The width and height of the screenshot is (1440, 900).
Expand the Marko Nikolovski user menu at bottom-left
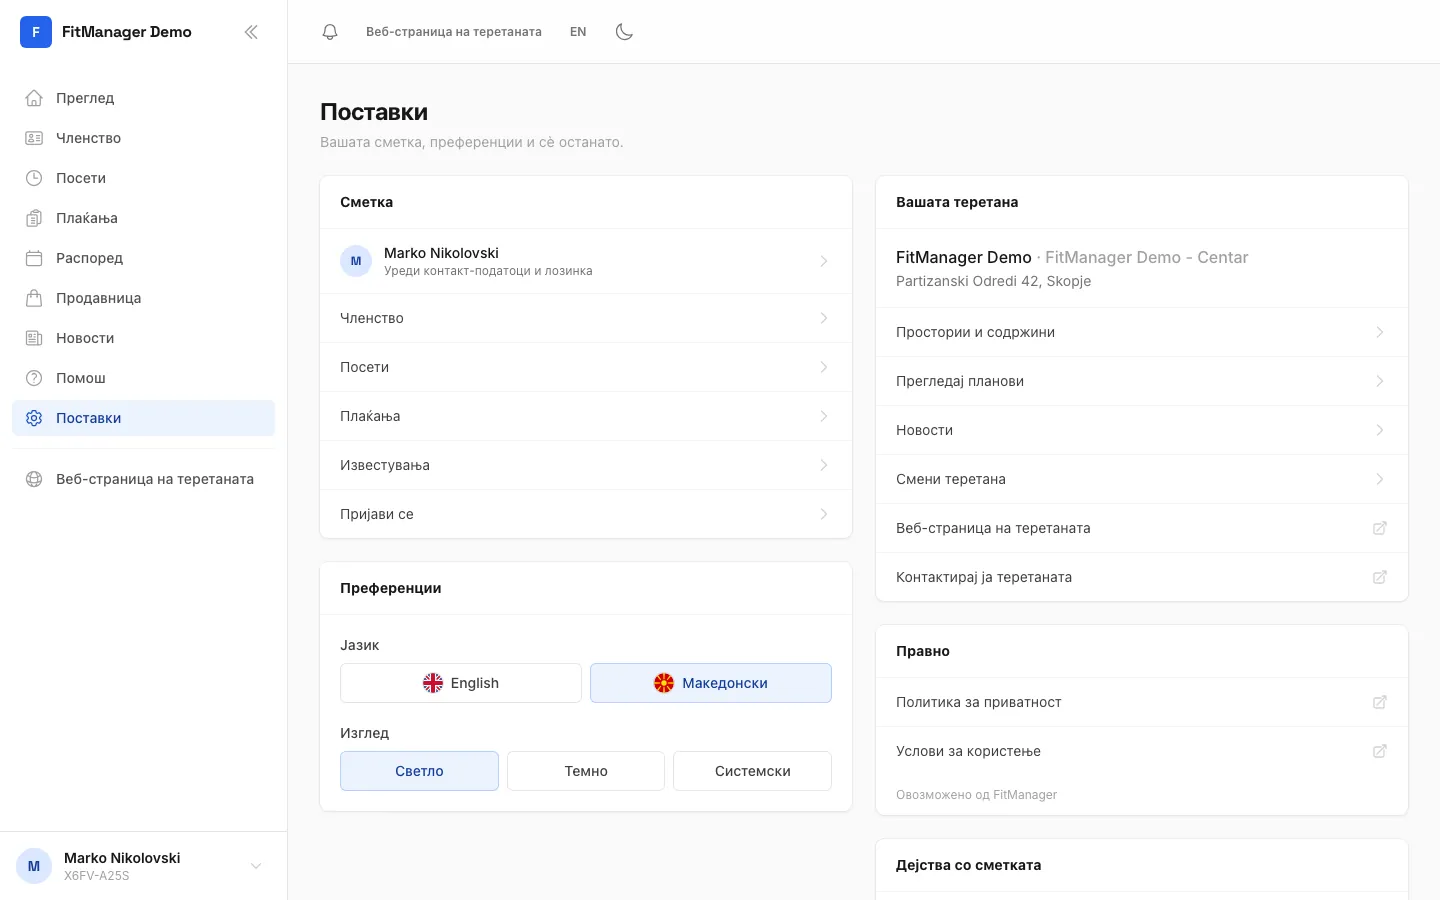[x=143, y=866]
